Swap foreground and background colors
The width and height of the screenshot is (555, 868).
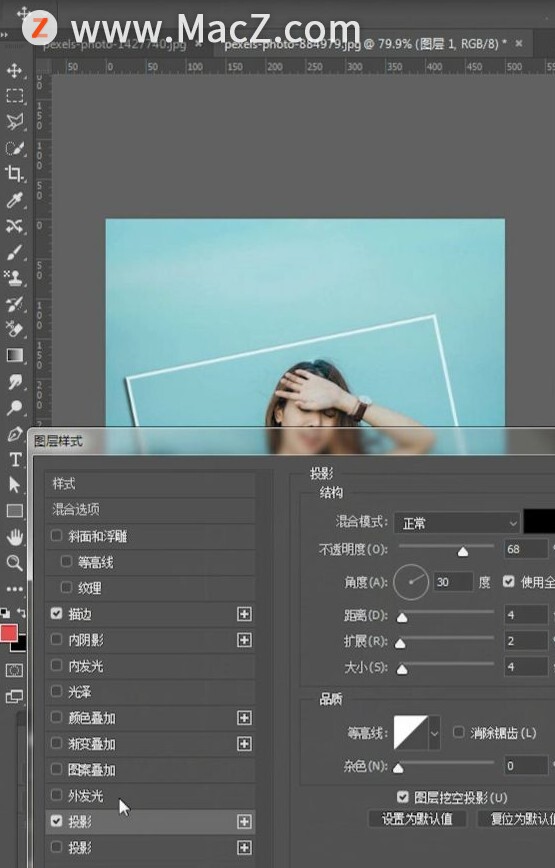[21, 612]
